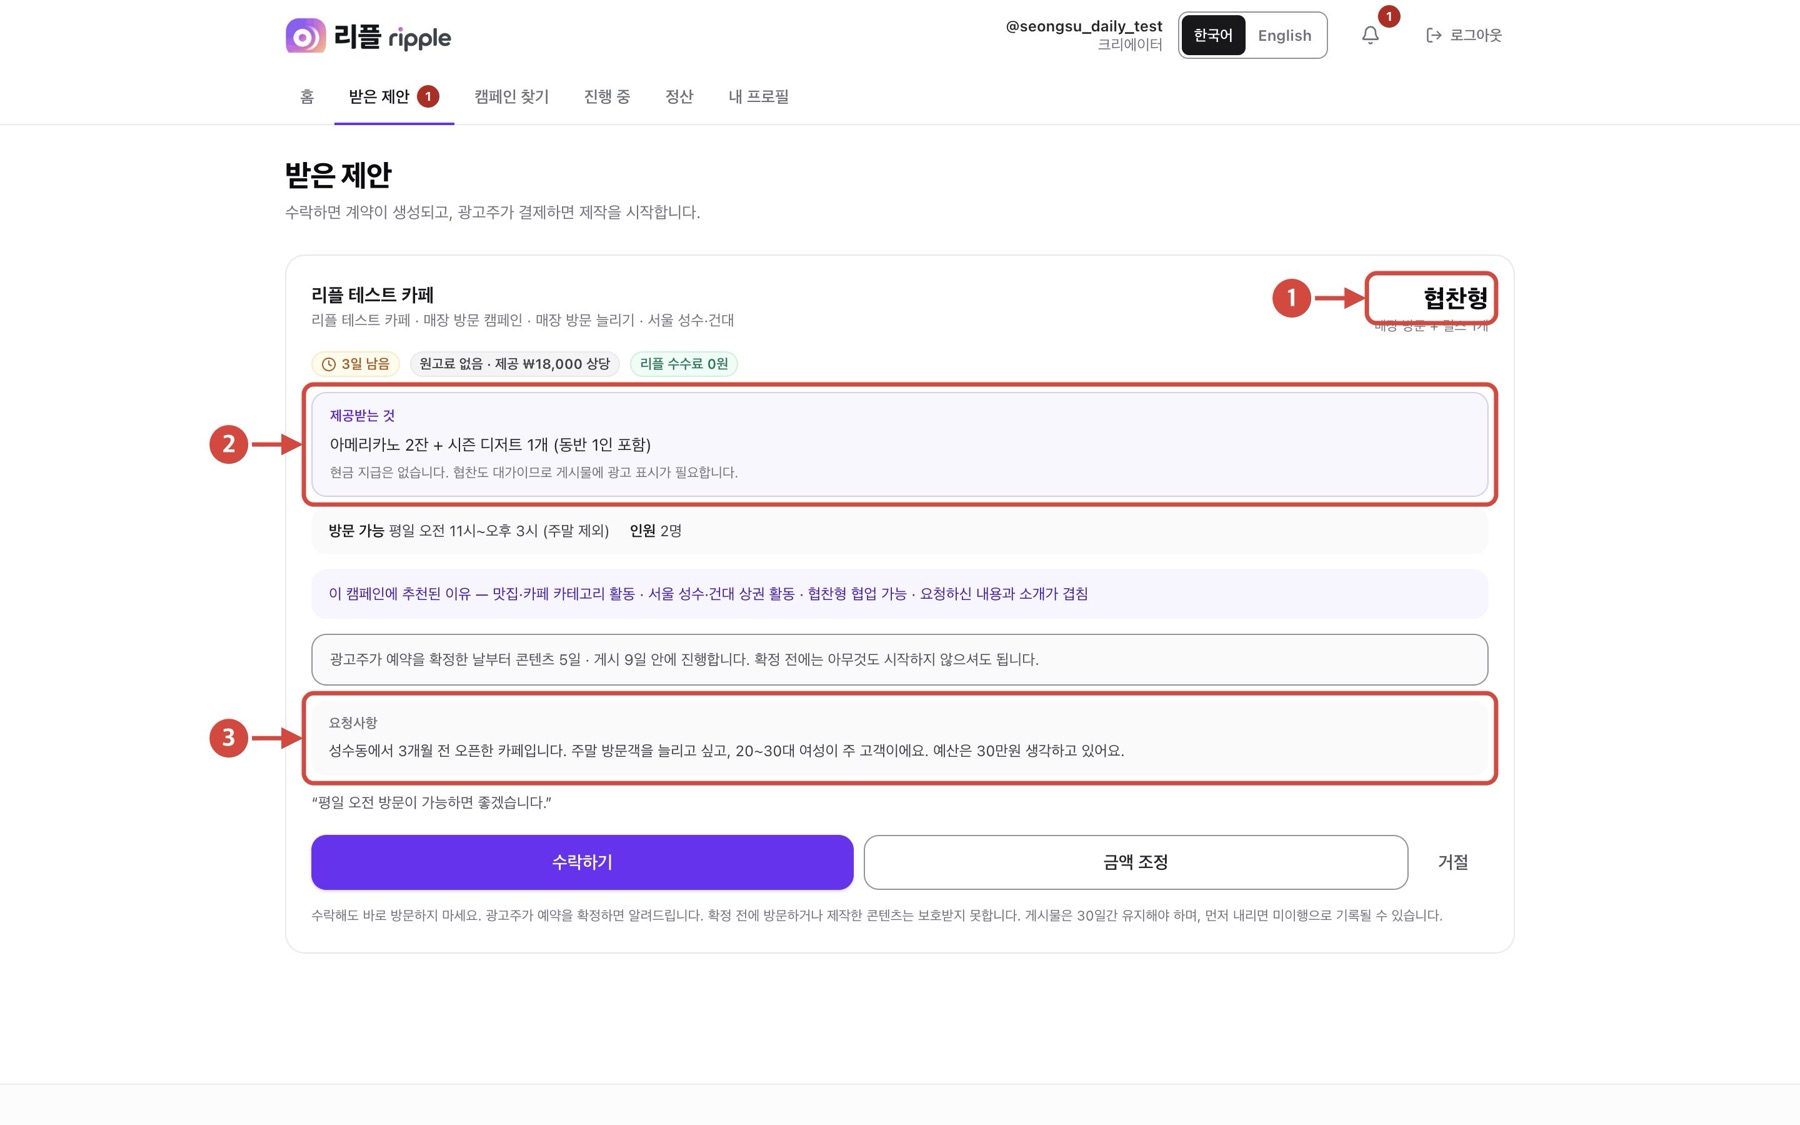Click the ripple logo icon

[305, 36]
